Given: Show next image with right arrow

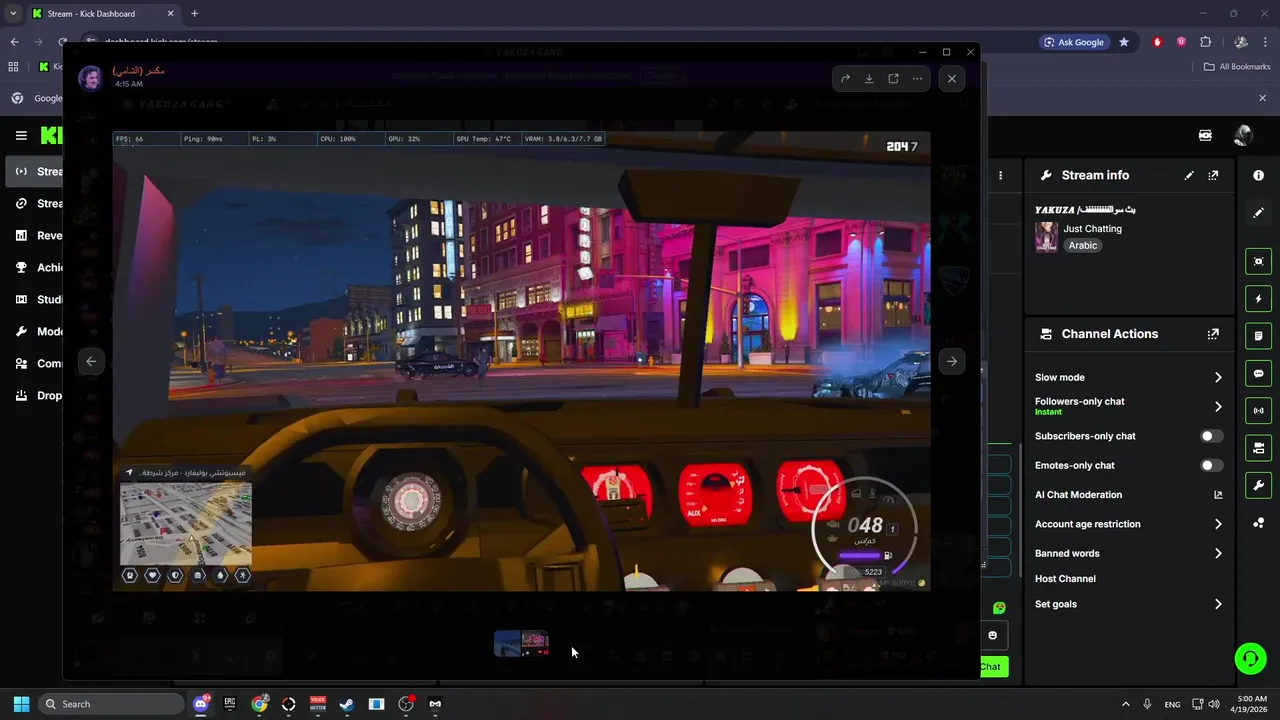Looking at the screenshot, I should click(952, 362).
